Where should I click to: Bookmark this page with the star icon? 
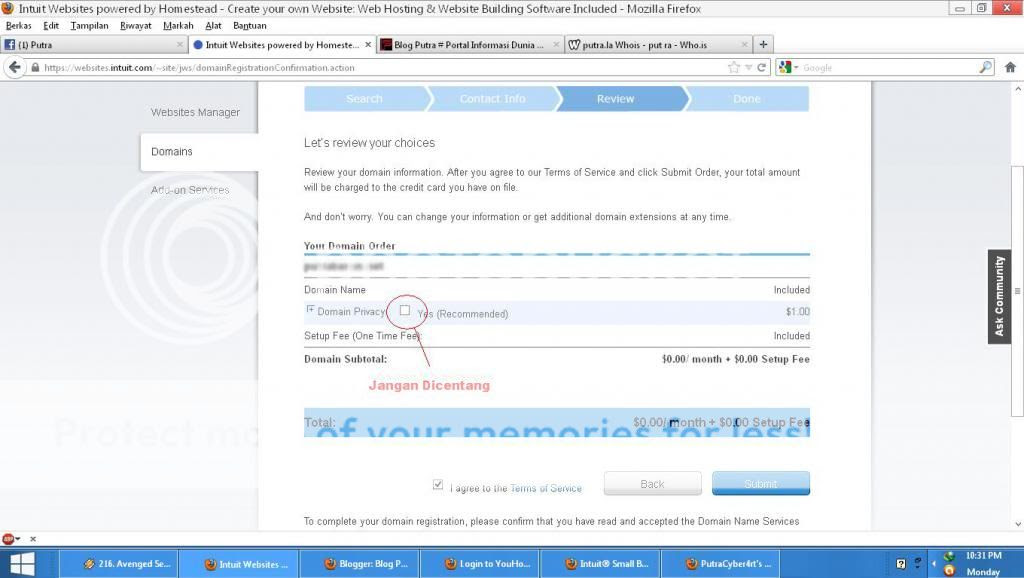(x=734, y=67)
